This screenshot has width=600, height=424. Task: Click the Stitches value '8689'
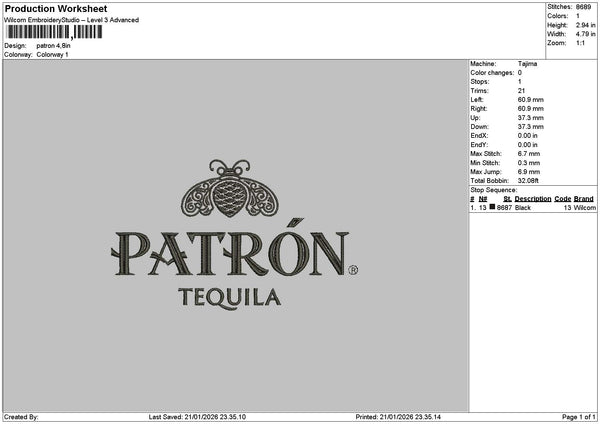[x=584, y=7]
